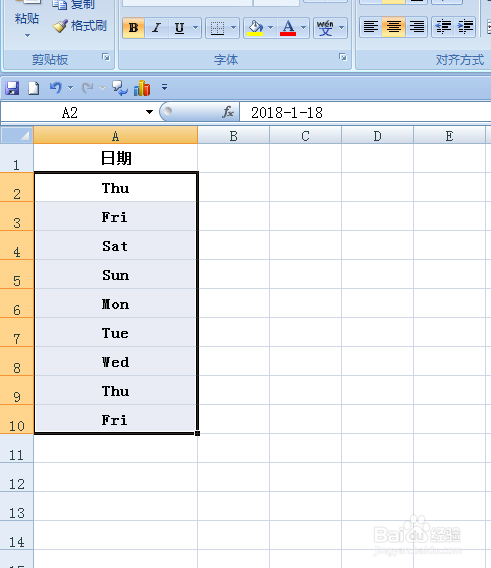Select column B header
Viewport: 491px width, 568px height.
[233, 135]
